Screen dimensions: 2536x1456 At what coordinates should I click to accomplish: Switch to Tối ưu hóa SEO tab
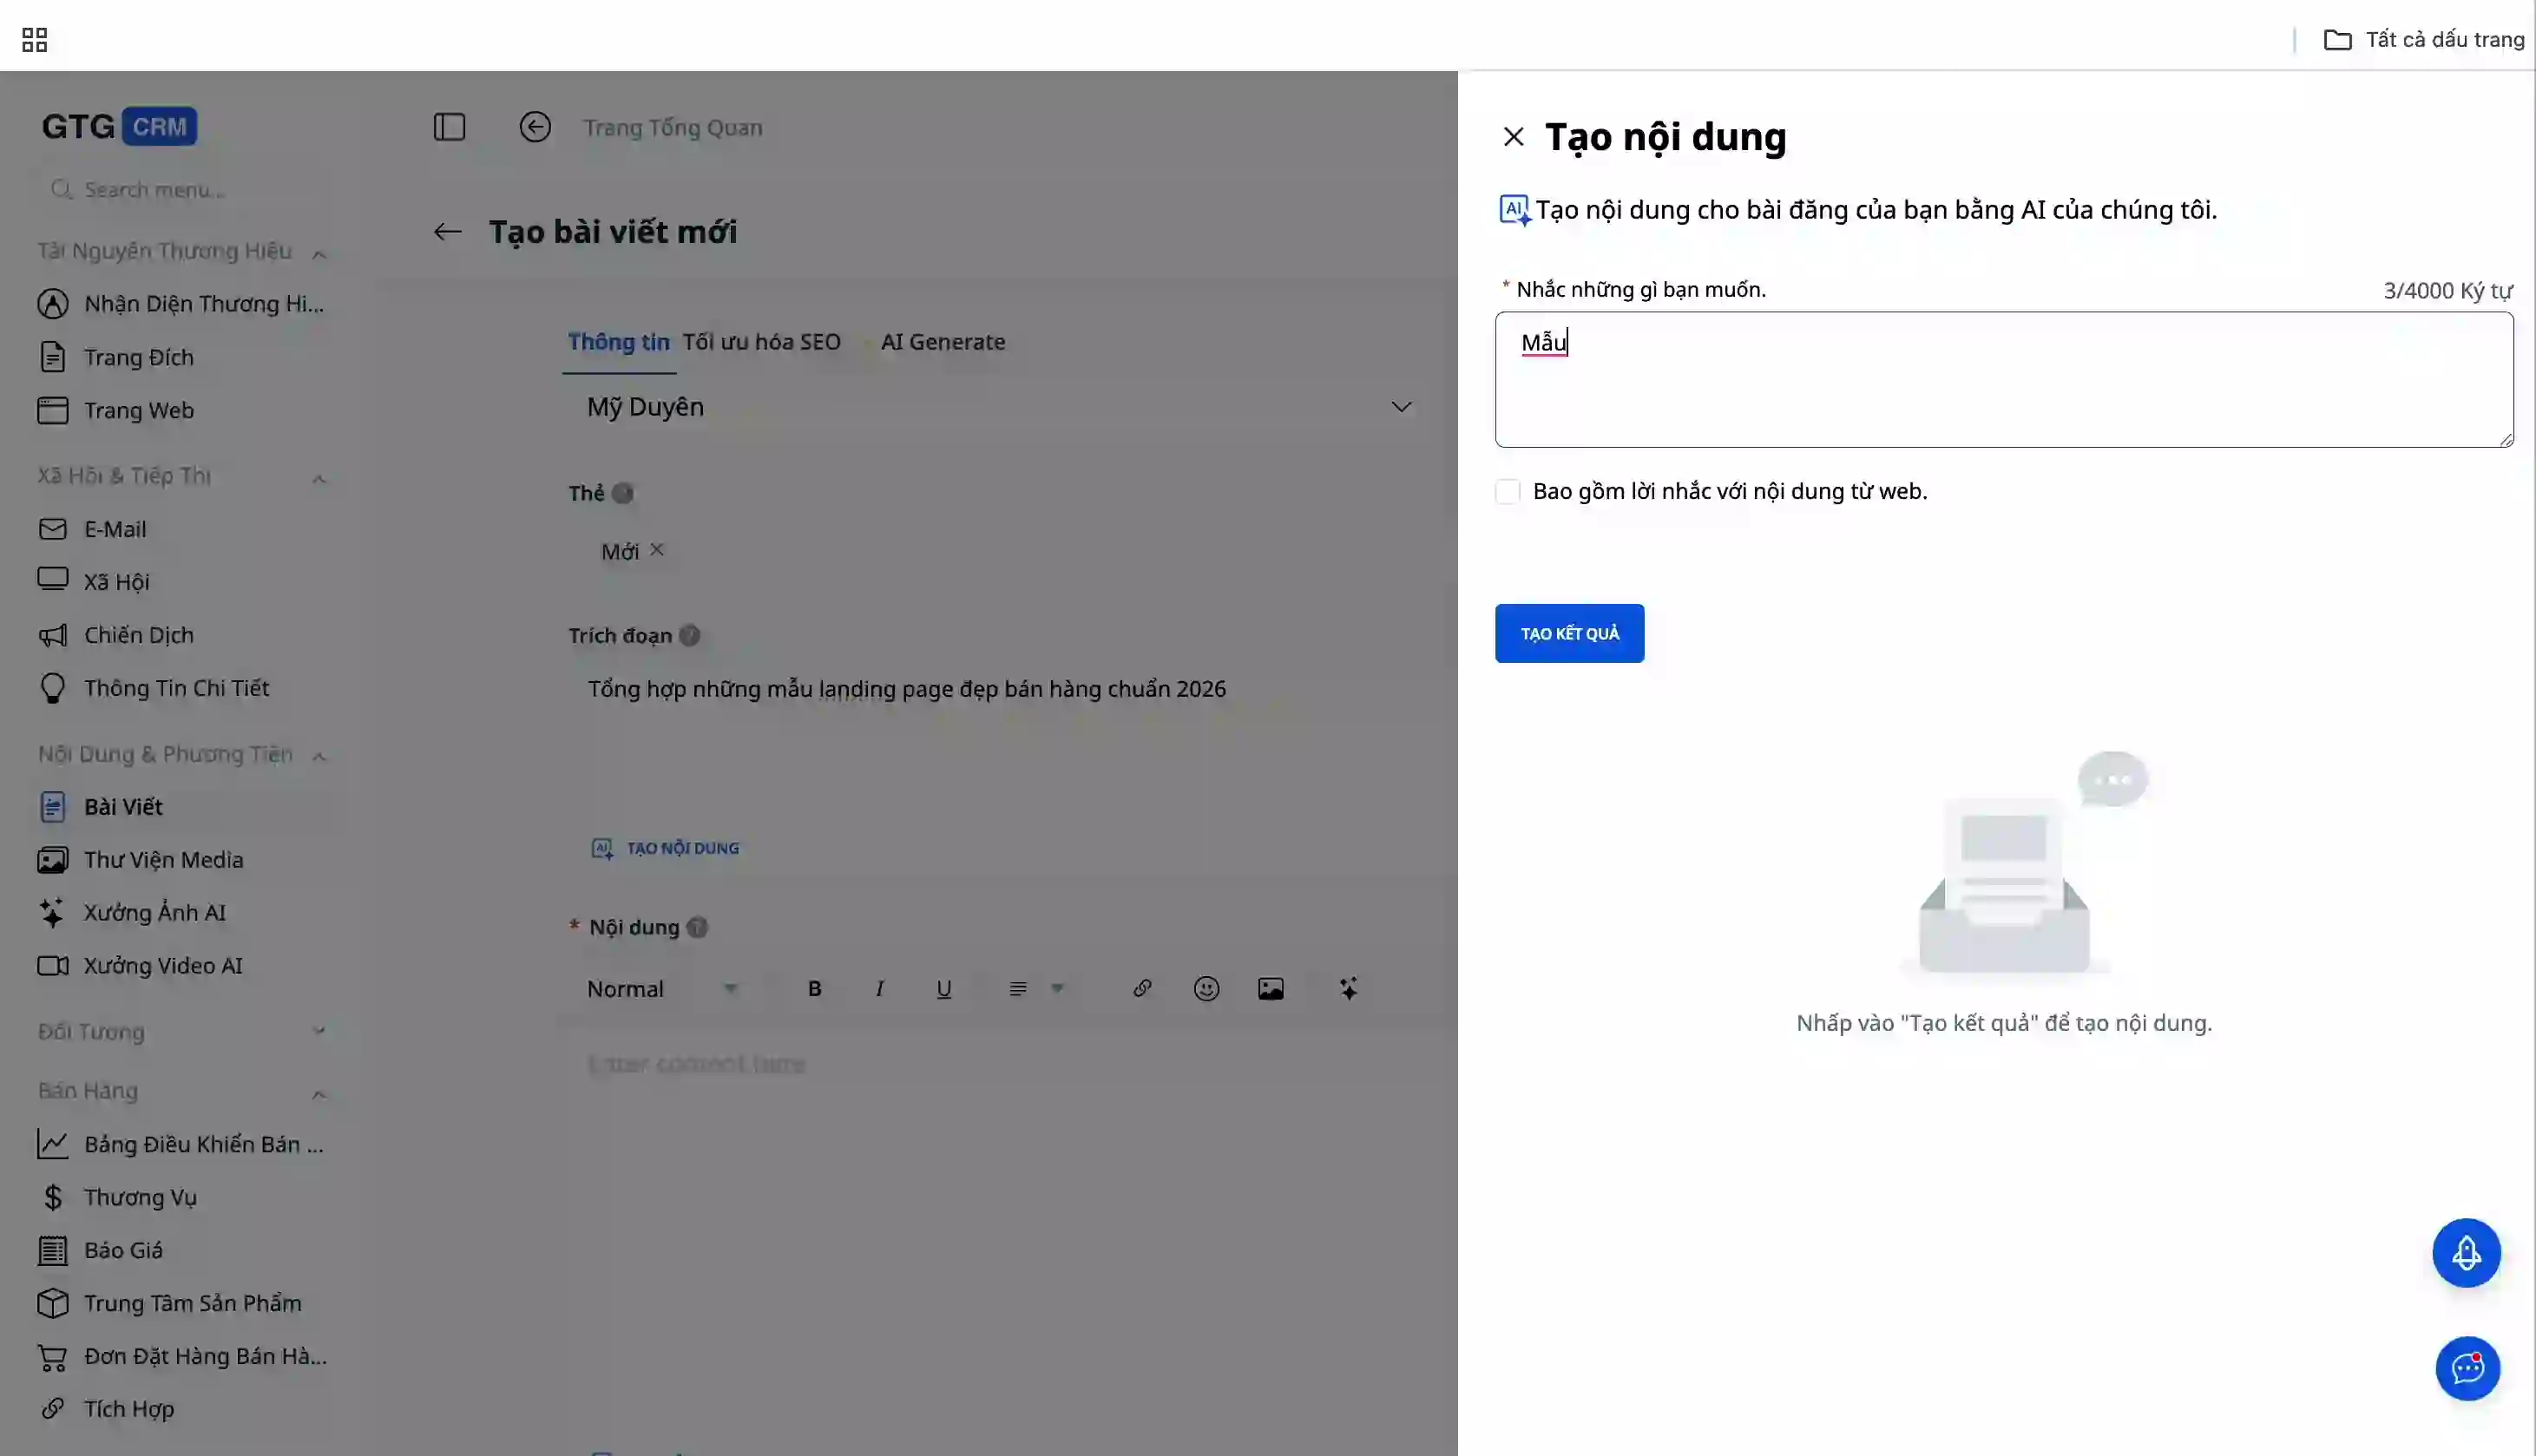click(x=761, y=342)
